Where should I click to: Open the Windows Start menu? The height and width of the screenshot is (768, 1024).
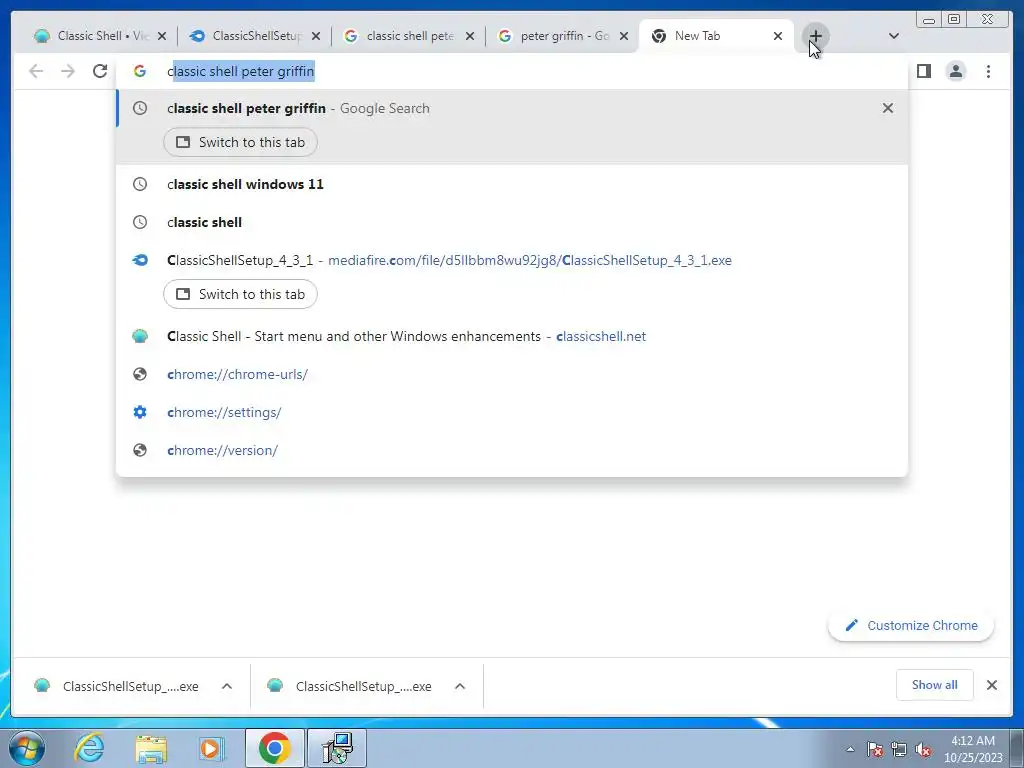[x=27, y=748]
